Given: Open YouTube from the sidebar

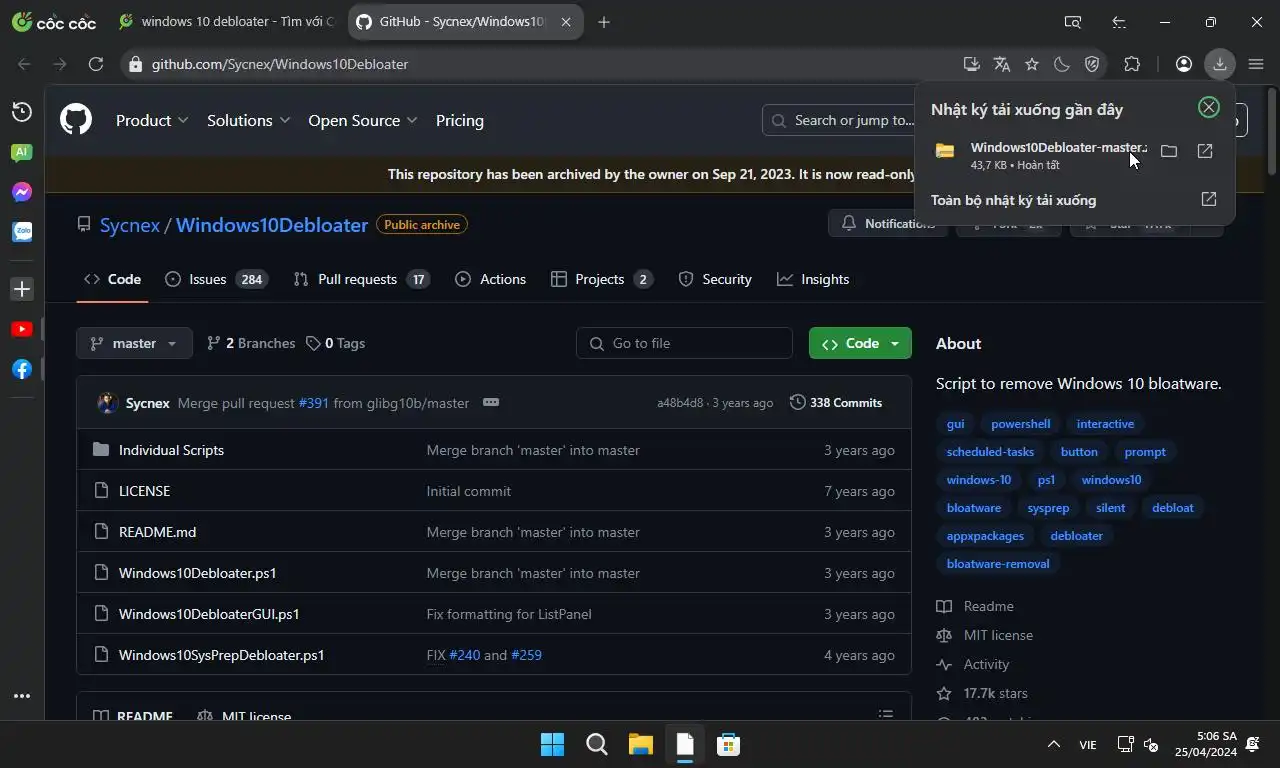Looking at the screenshot, I should [22, 329].
